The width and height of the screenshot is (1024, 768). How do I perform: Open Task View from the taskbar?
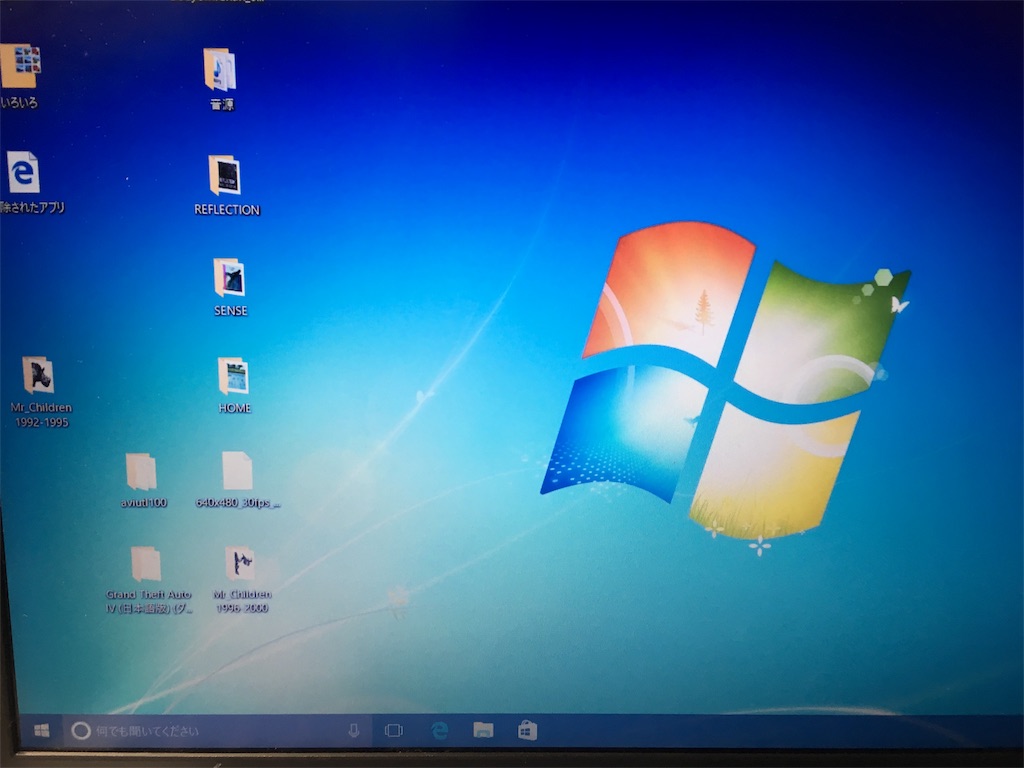tap(394, 730)
